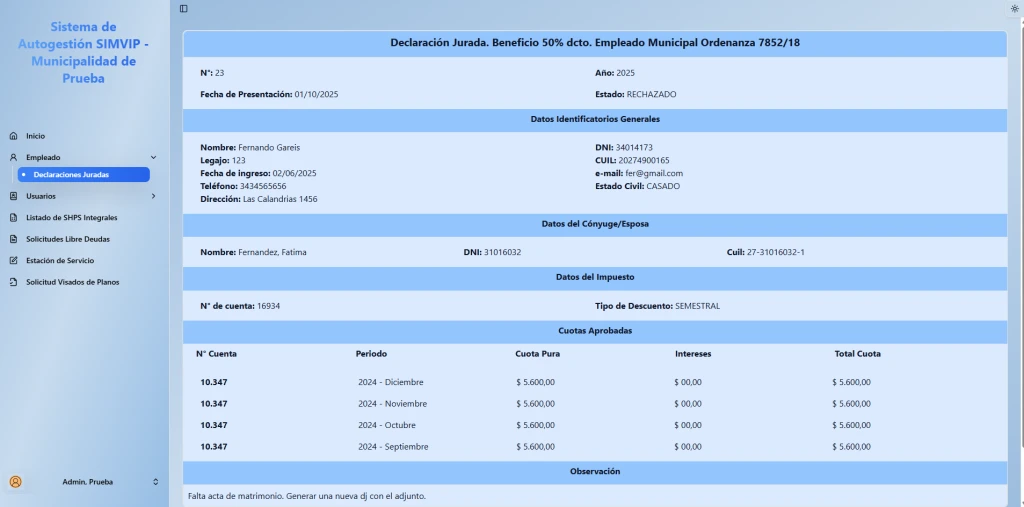Click the Año 2025 value
1024x507 pixels.
625,73
